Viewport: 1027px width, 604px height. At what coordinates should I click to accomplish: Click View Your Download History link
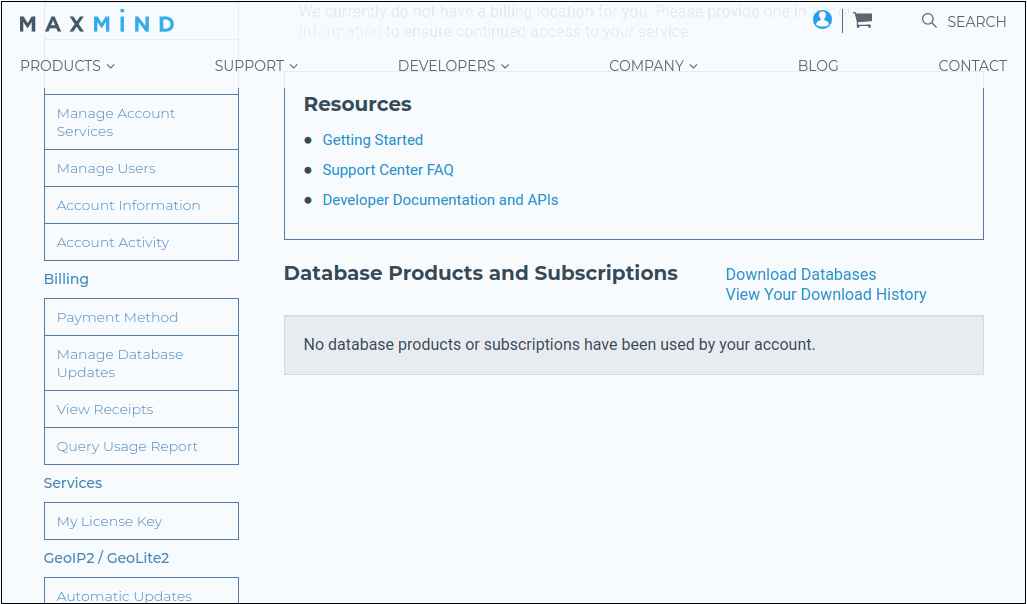(x=826, y=294)
